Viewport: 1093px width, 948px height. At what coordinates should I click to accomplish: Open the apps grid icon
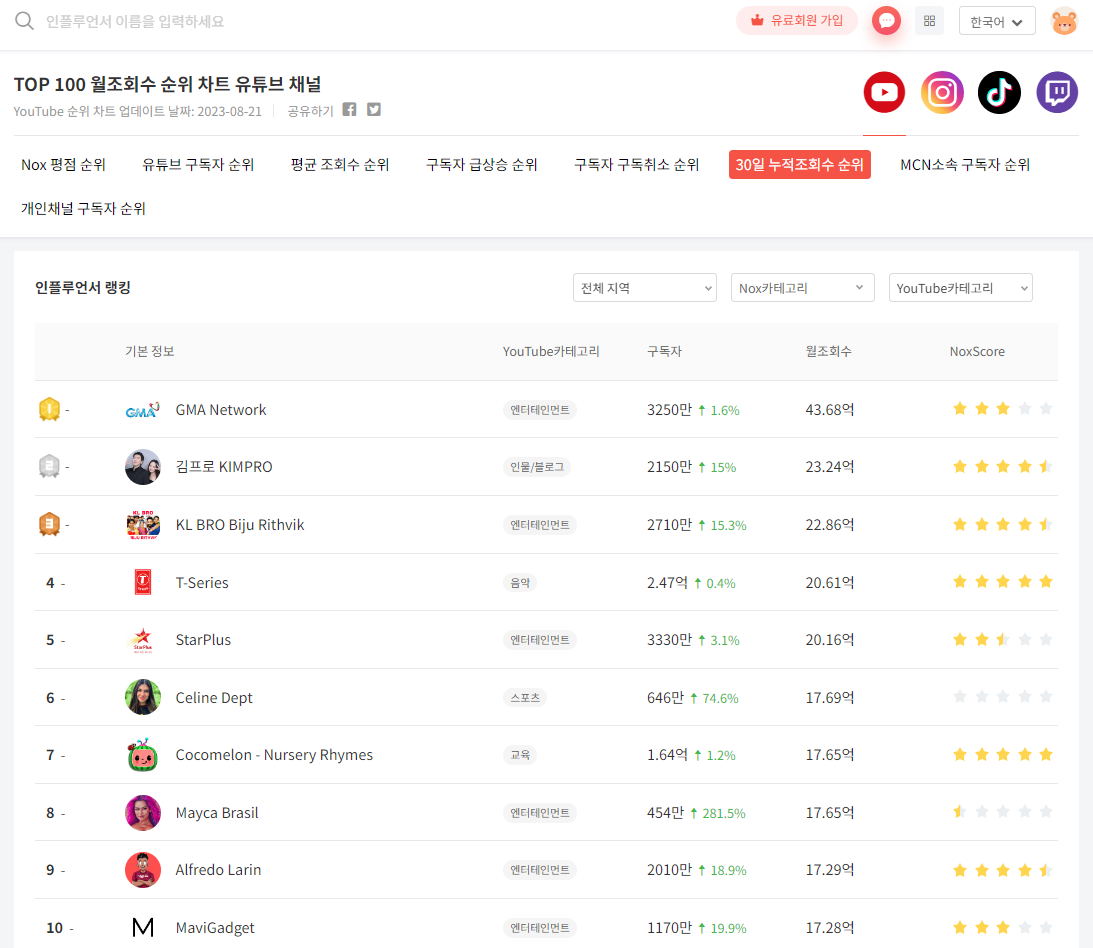(929, 21)
